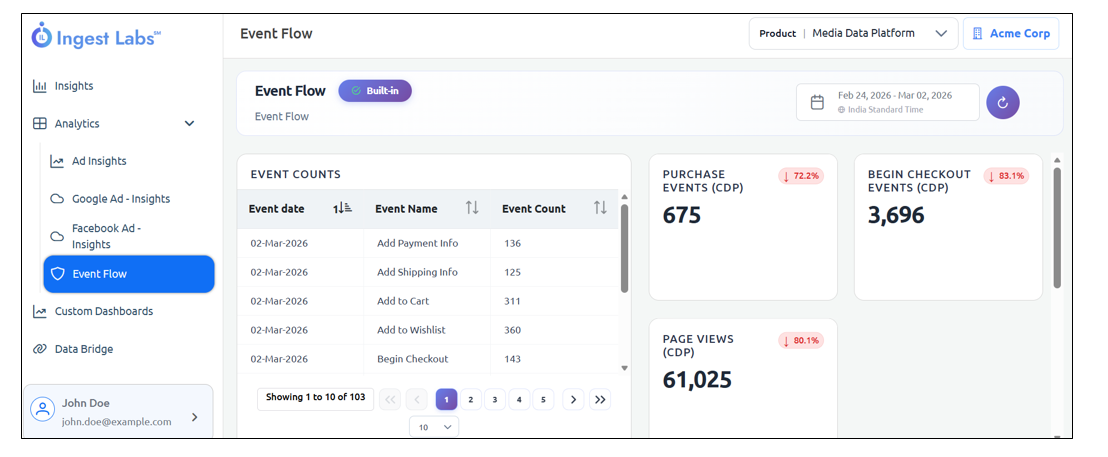Image resolution: width=1108 pixels, height=457 pixels.
Task: Click the purple refresh icon button
Action: click(1002, 102)
